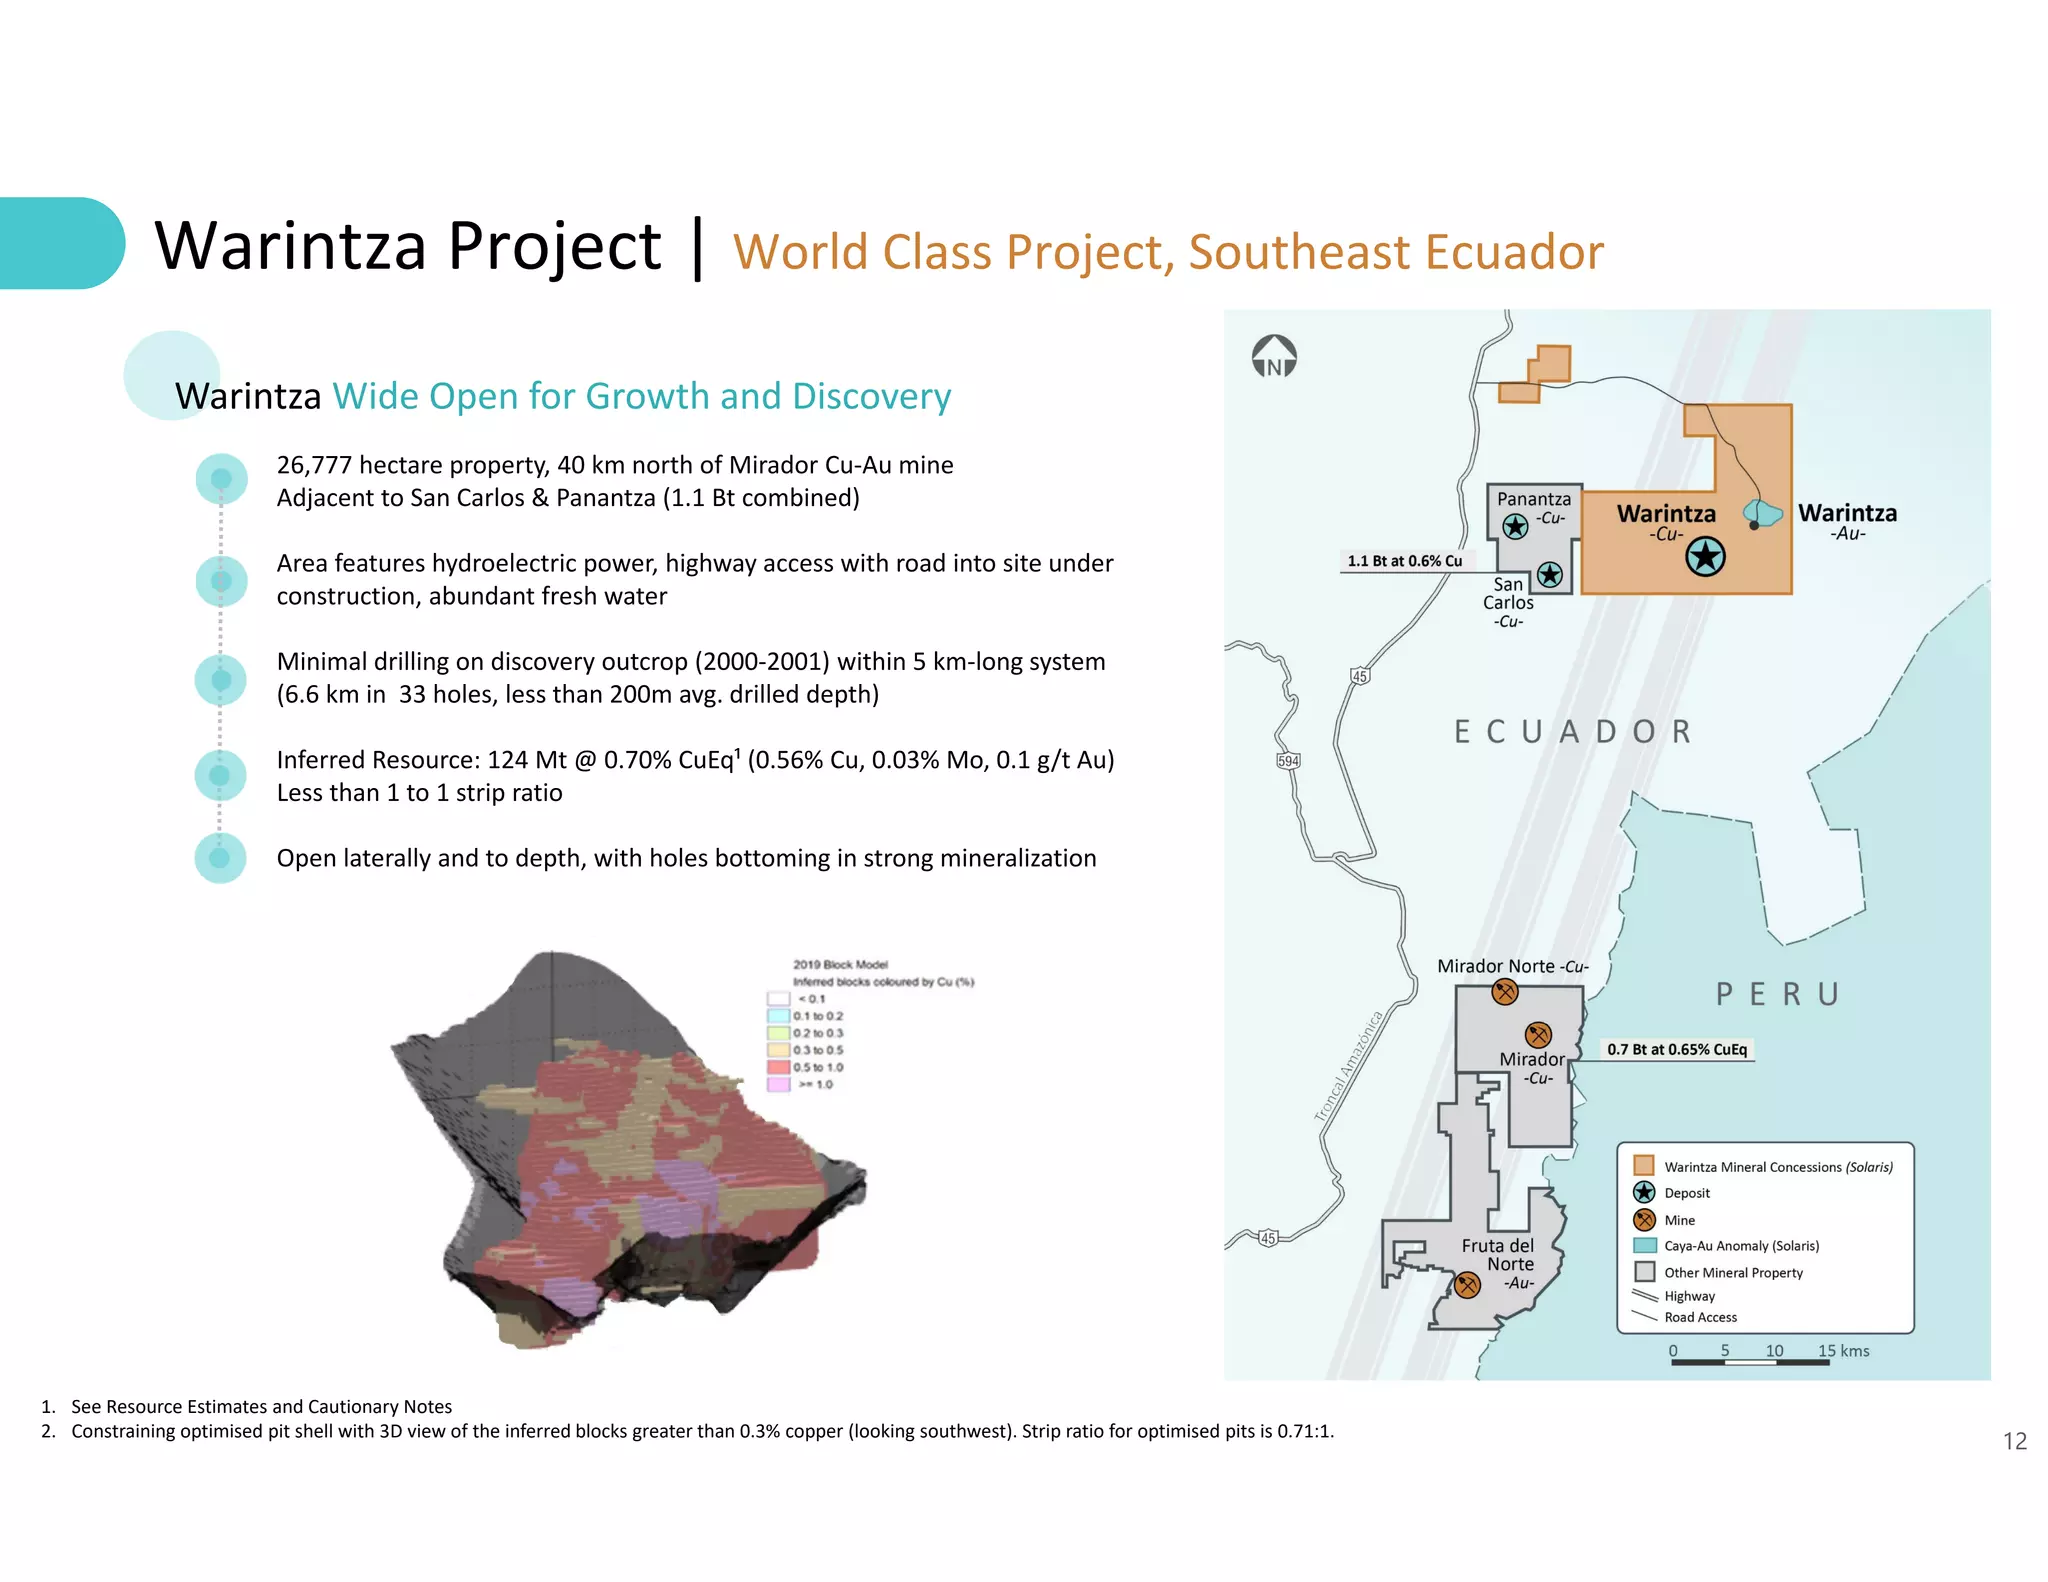Click the page number 12

pos(2015,1441)
